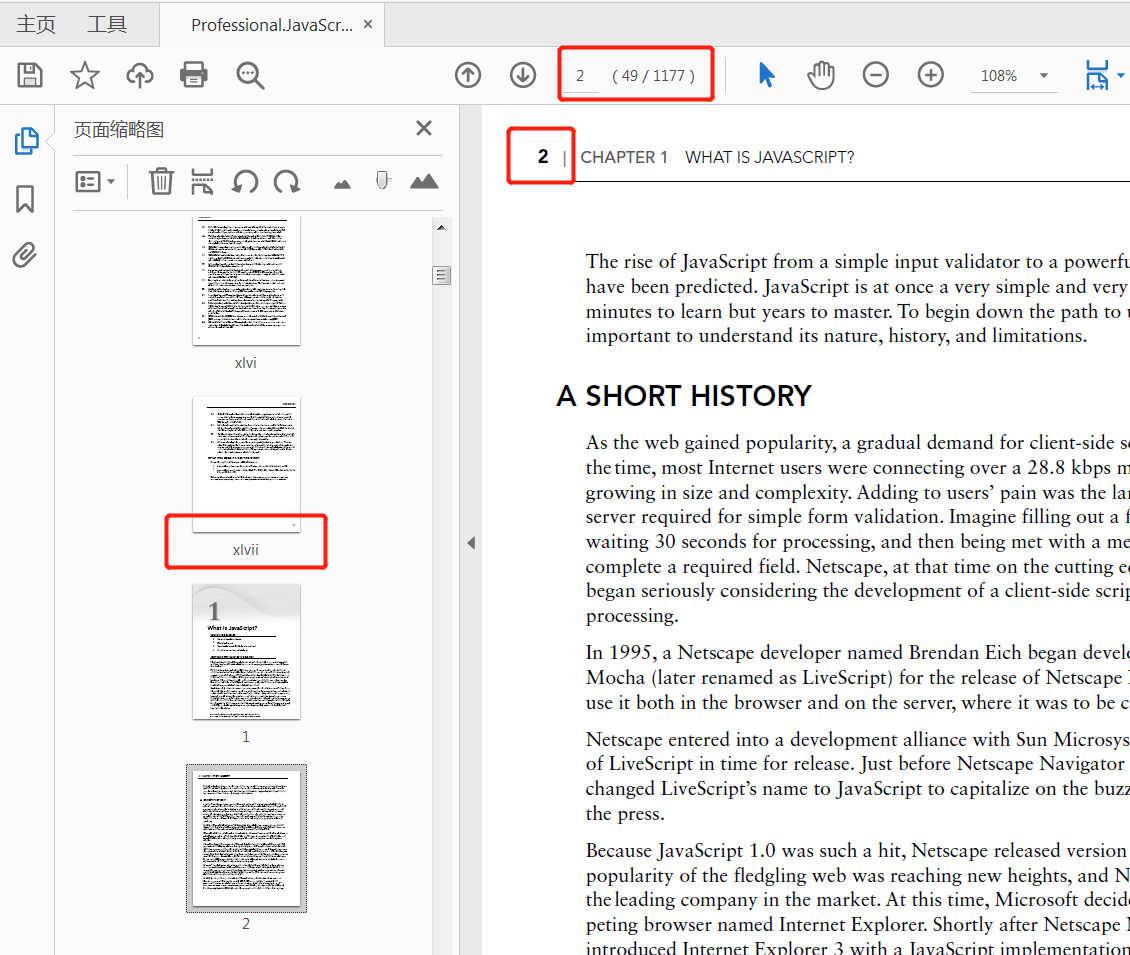
Task: Open the bookmarks panel icon
Action: 25,198
